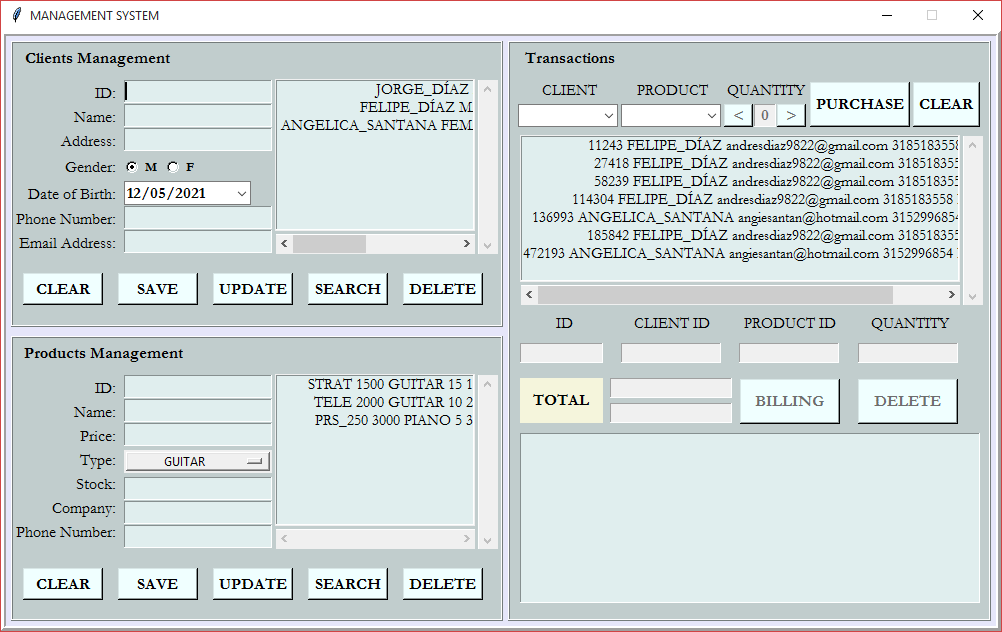
Task: Select JORGE_DÍAZ in the client list
Action: pos(420,89)
